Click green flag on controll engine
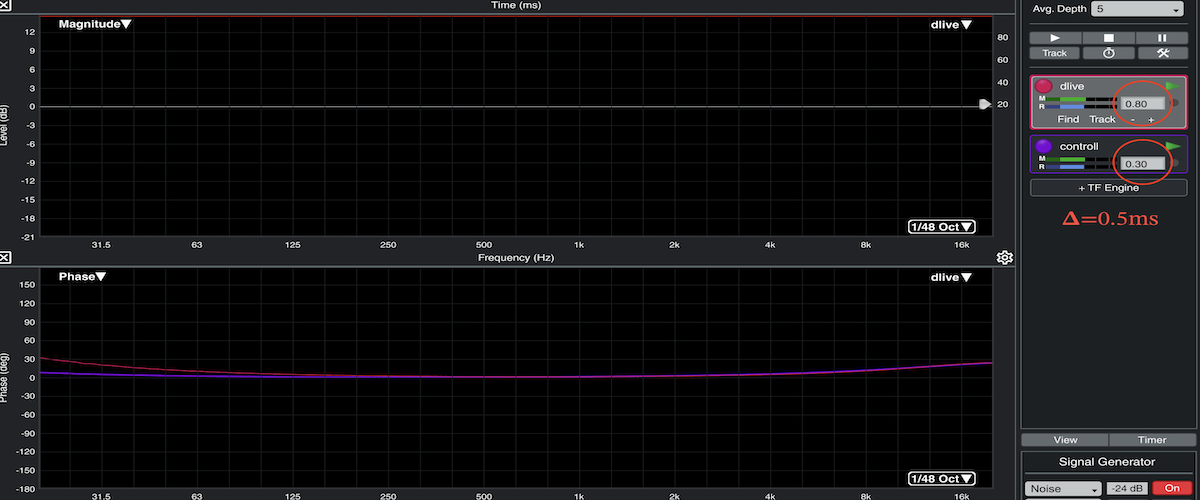Viewport: 1200px width, 500px height. [1173, 146]
